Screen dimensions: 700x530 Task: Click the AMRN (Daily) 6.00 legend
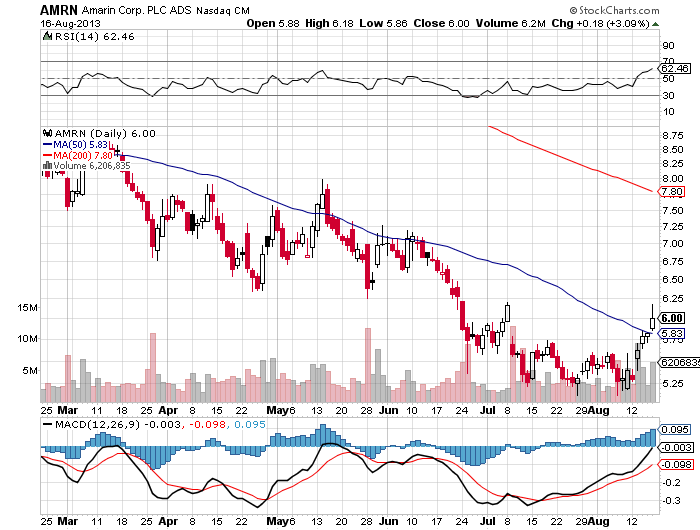105,133
